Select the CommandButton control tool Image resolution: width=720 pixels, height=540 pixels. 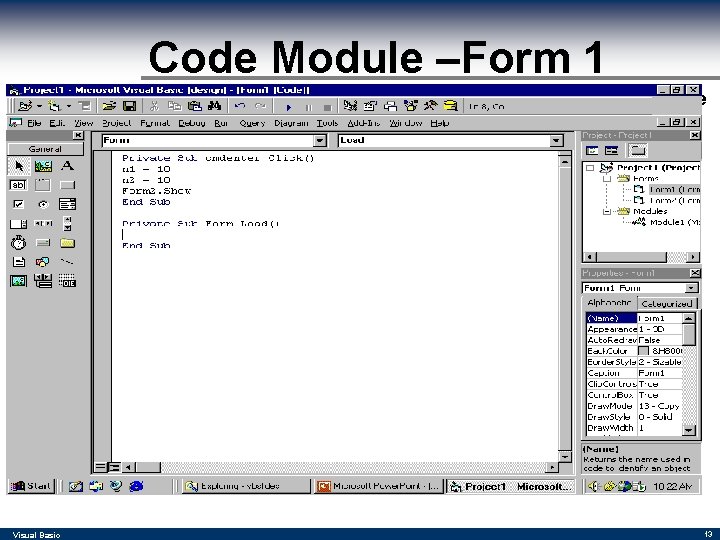[67, 185]
